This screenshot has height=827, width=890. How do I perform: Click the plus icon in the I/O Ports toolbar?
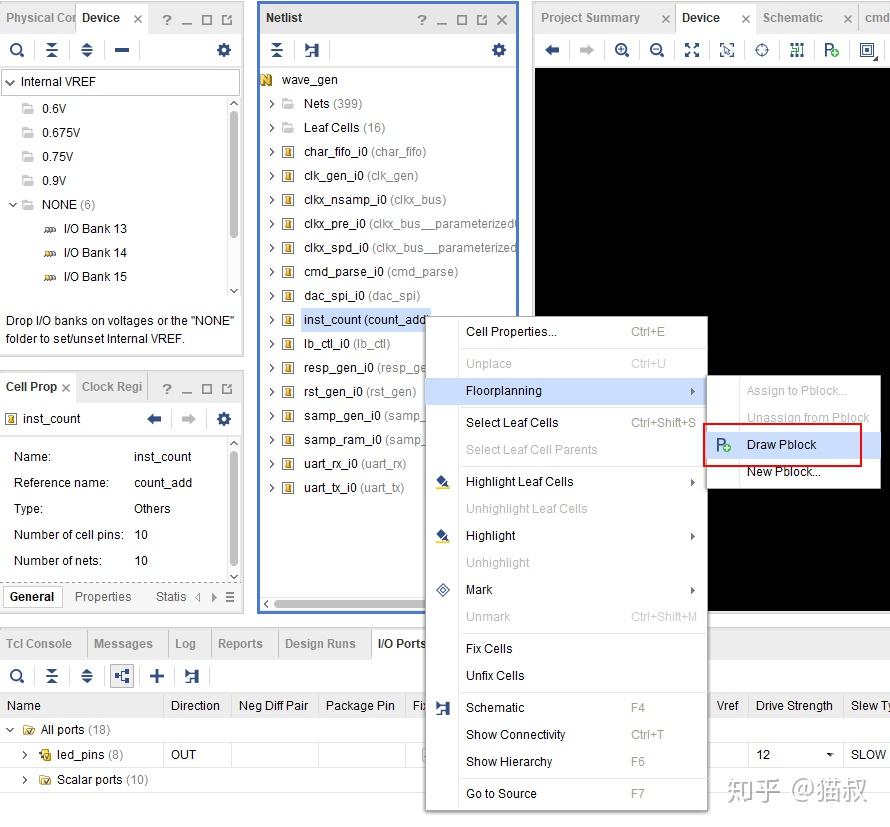(x=156, y=676)
